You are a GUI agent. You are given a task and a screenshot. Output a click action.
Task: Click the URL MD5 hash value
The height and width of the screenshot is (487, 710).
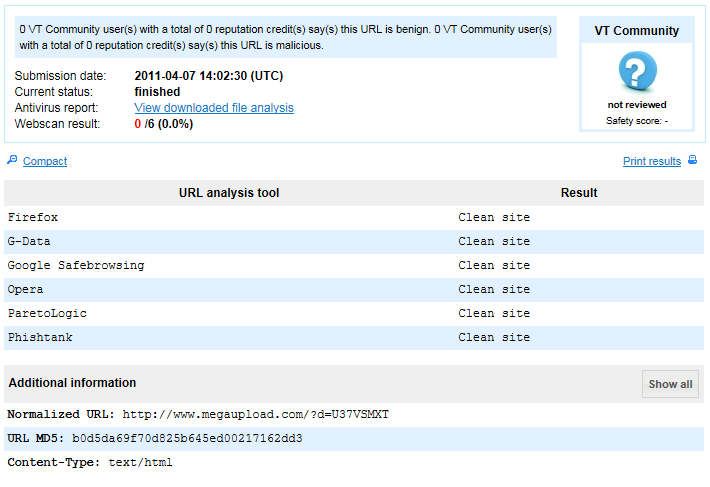(x=187, y=439)
